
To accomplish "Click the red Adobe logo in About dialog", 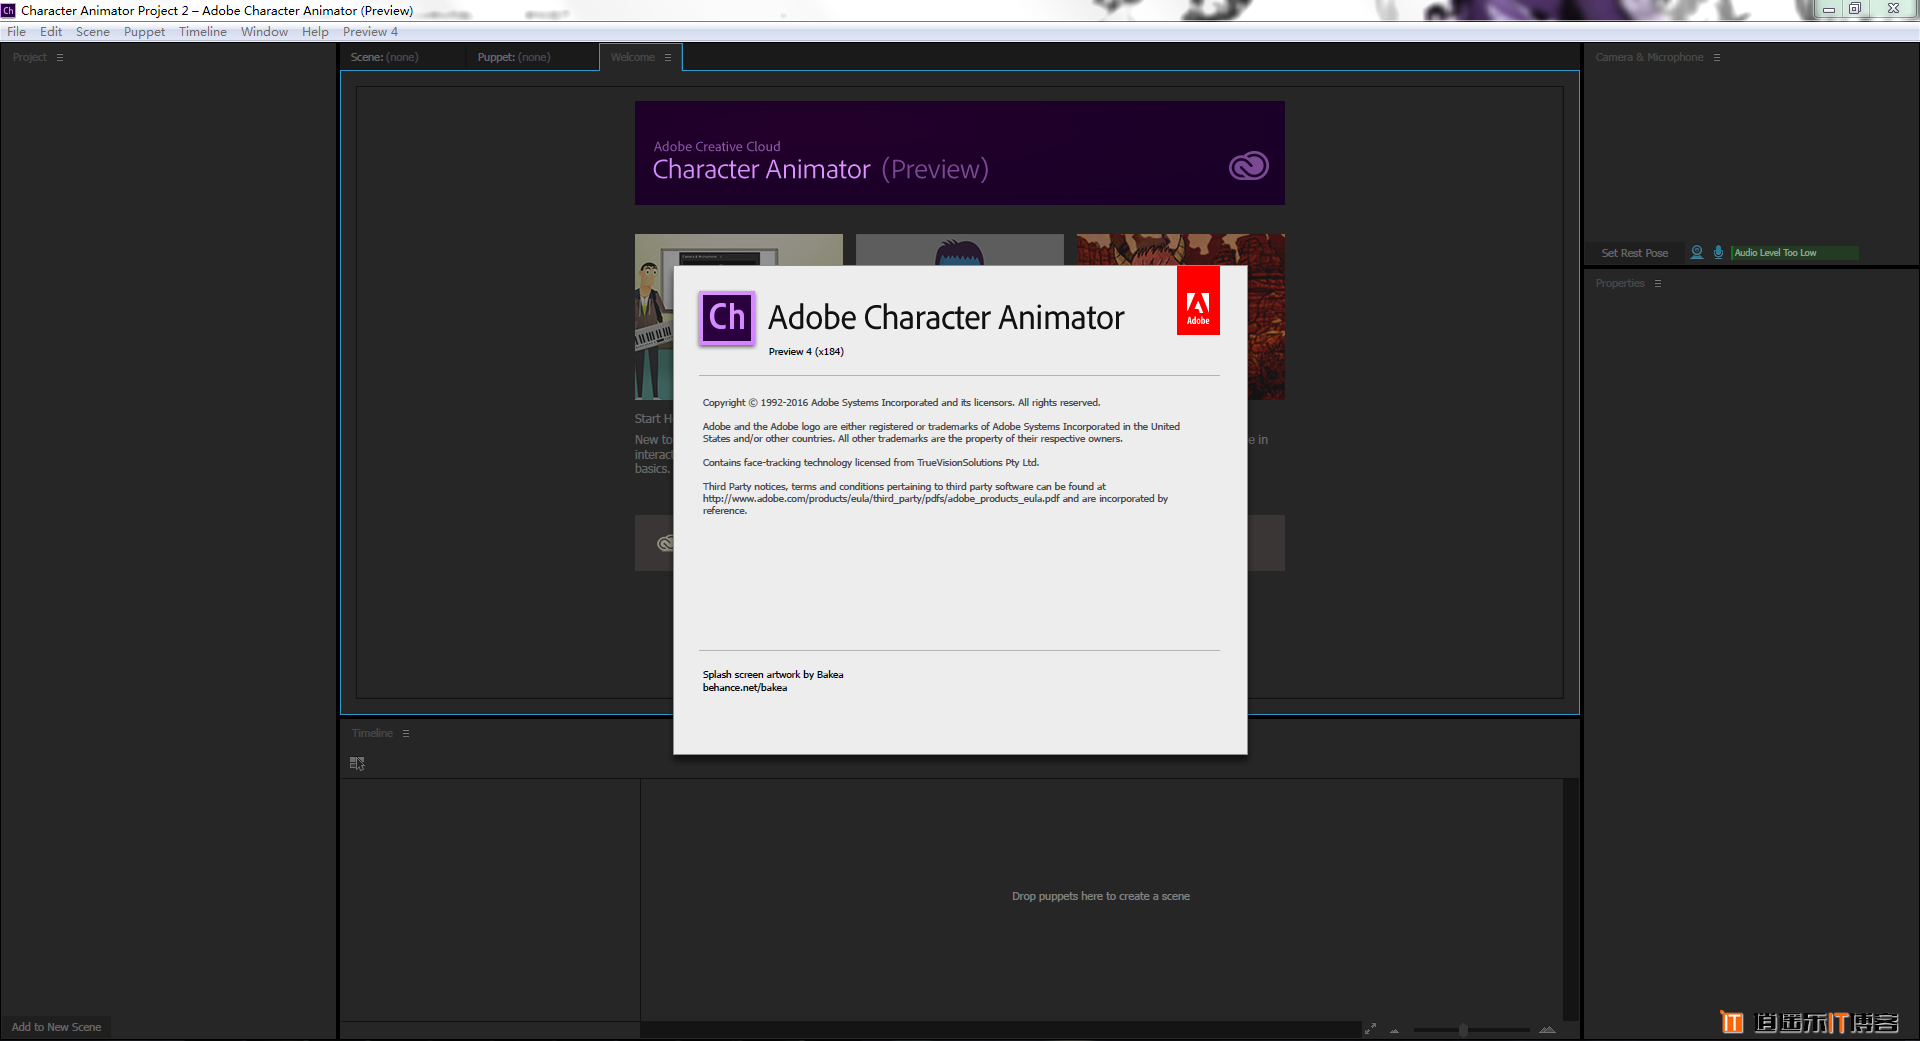I will 1198,301.
